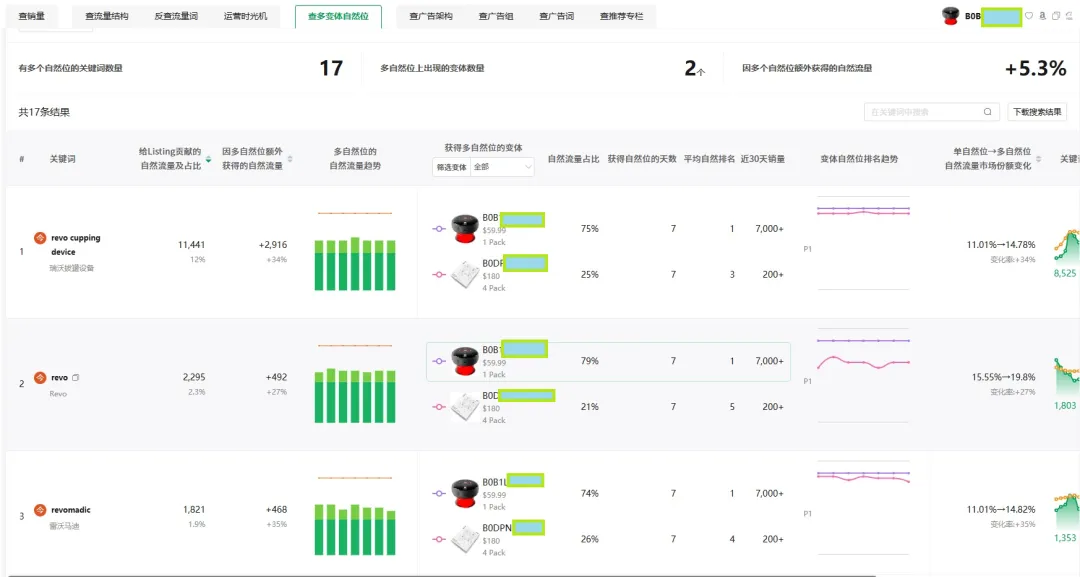Go to the 查推荐专栏 tab
The width and height of the screenshot is (1080, 577).
[621, 16]
